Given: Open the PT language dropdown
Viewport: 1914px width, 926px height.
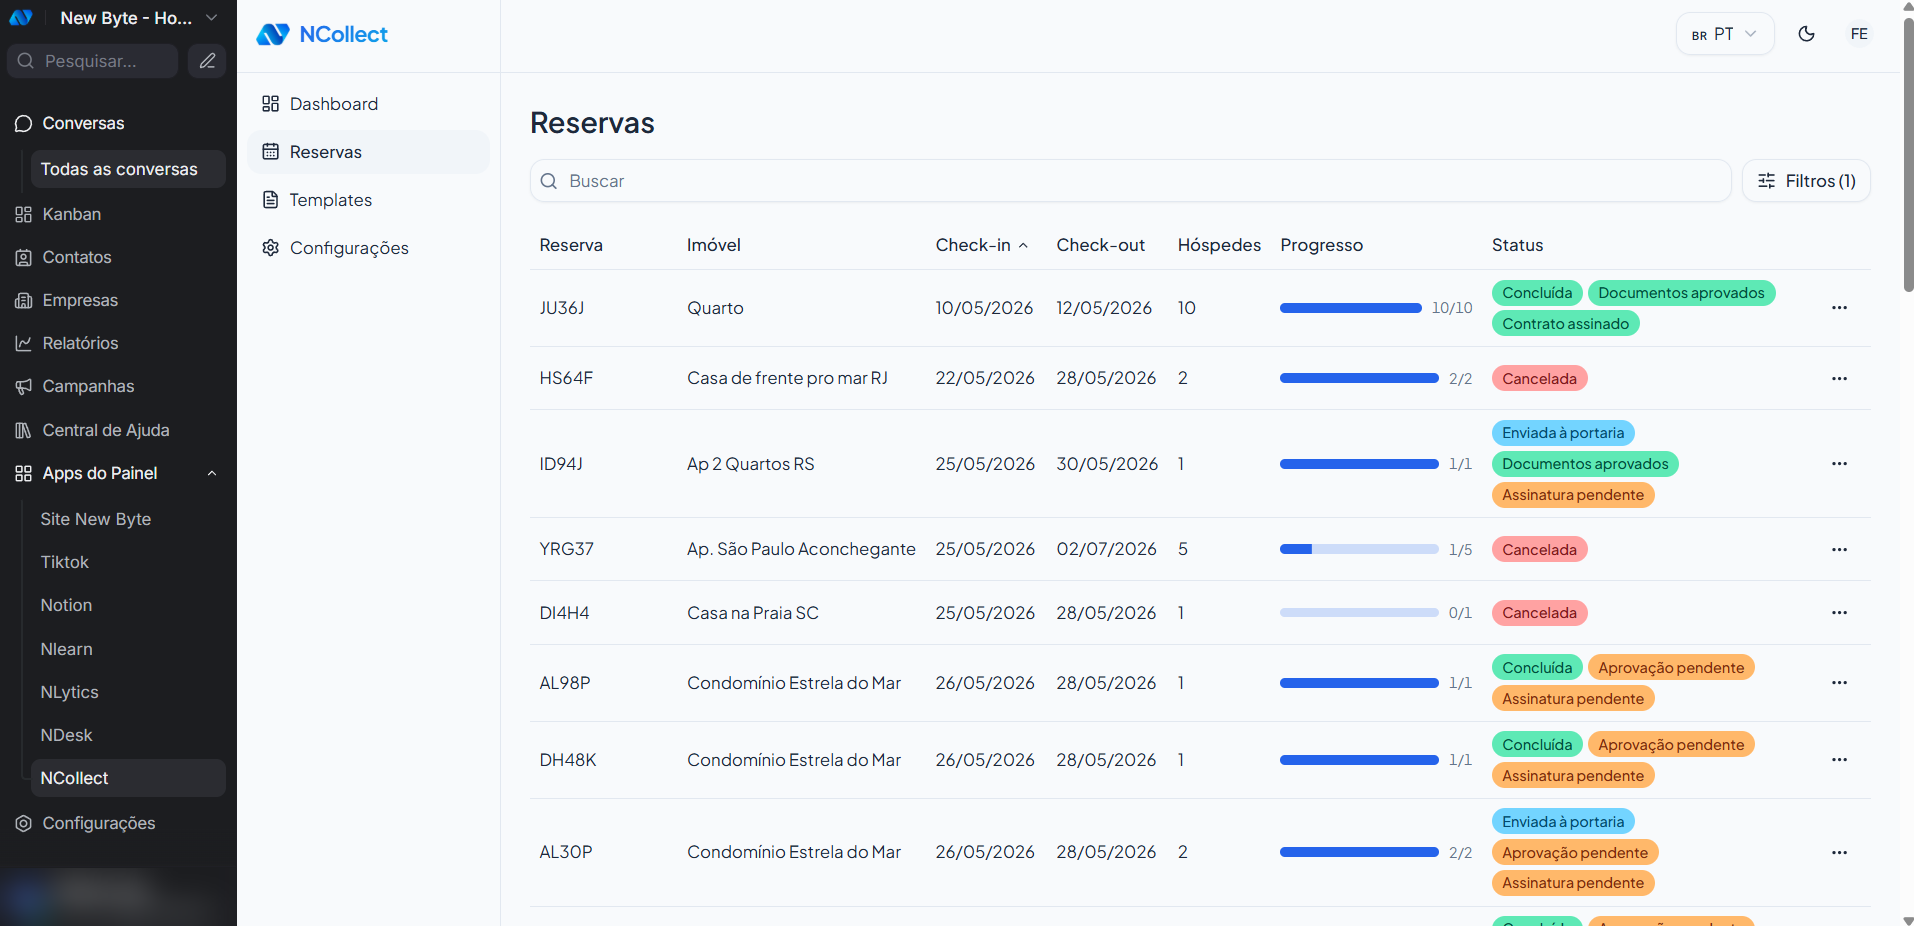Looking at the screenshot, I should (1725, 34).
